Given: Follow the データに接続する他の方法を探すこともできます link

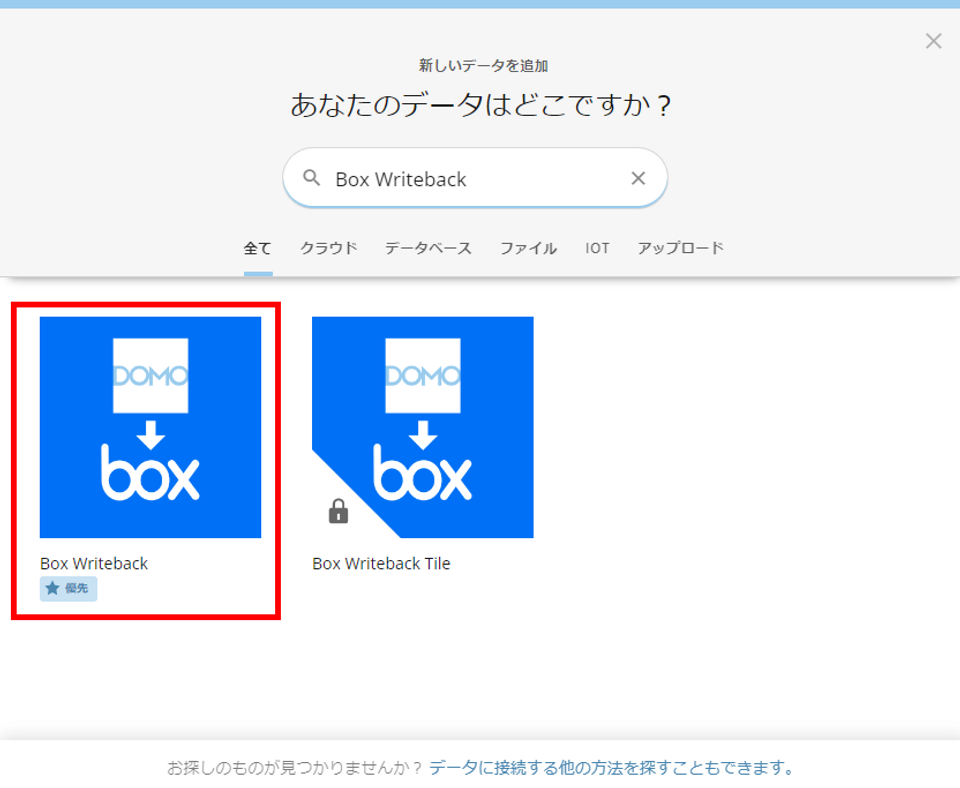Looking at the screenshot, I should pyautogui.click(x=611, y=767).
